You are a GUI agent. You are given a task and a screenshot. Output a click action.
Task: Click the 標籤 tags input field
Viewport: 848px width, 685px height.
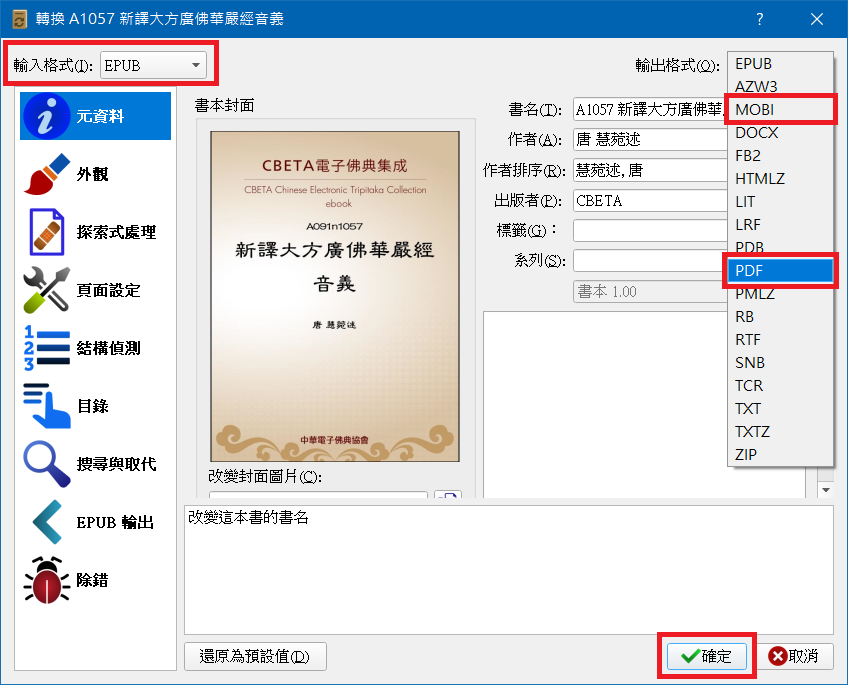tap(650, 231)
